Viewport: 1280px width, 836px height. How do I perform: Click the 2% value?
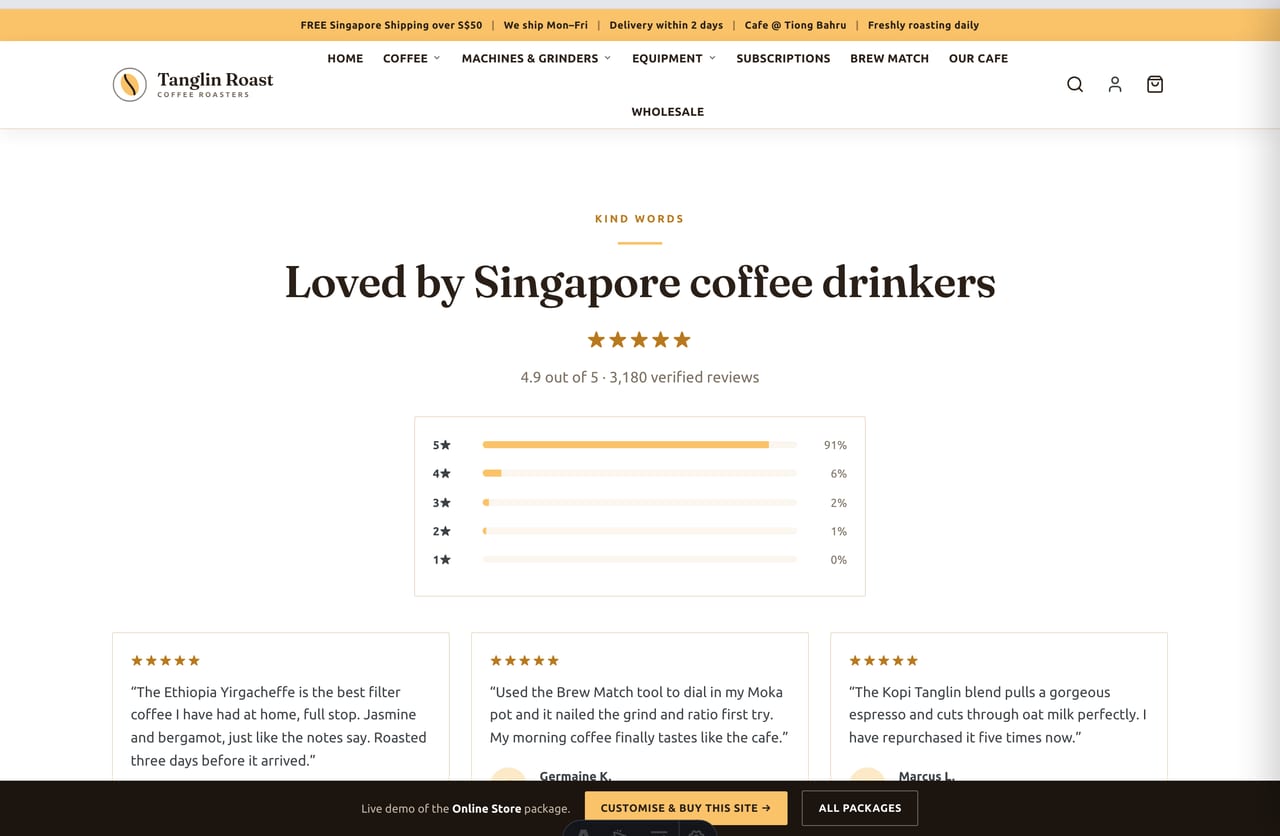pyautogui.click(x=839, y=503)
